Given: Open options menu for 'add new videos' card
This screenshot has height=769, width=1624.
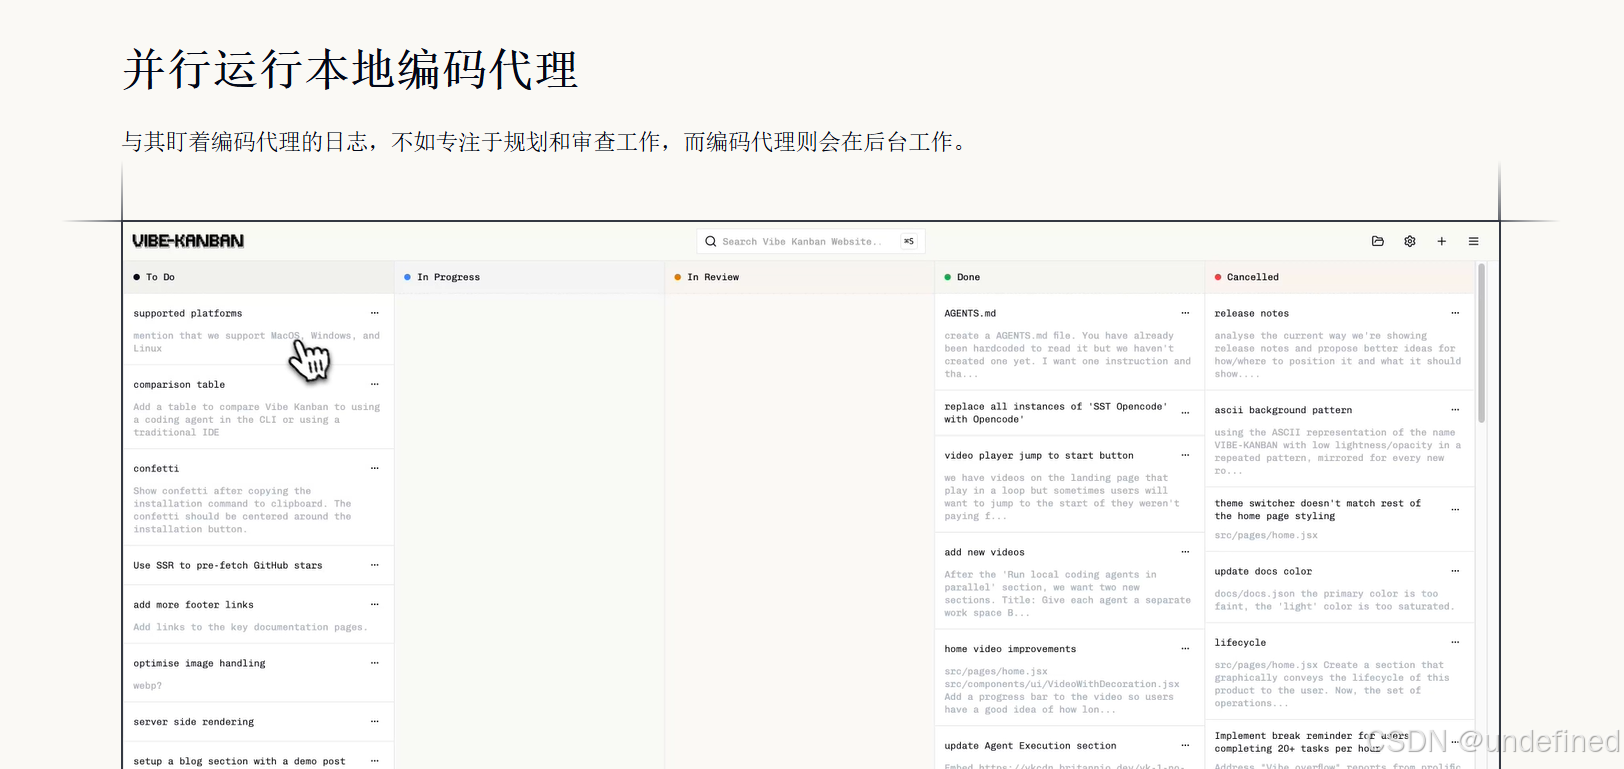Looking at the screenshot, I should (1185, 552).
